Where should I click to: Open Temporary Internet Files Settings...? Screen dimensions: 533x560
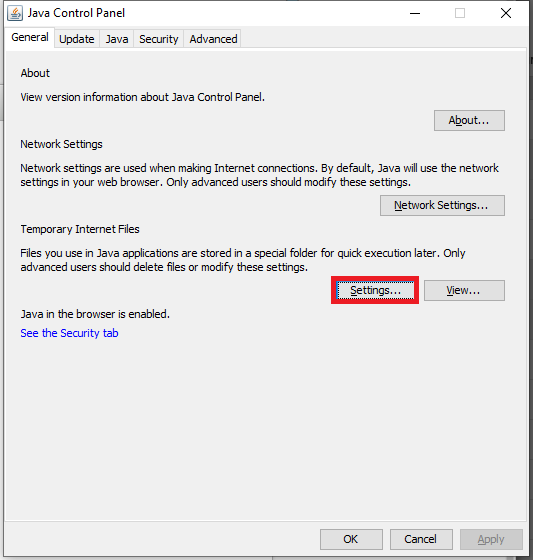(x=375, y=290)
